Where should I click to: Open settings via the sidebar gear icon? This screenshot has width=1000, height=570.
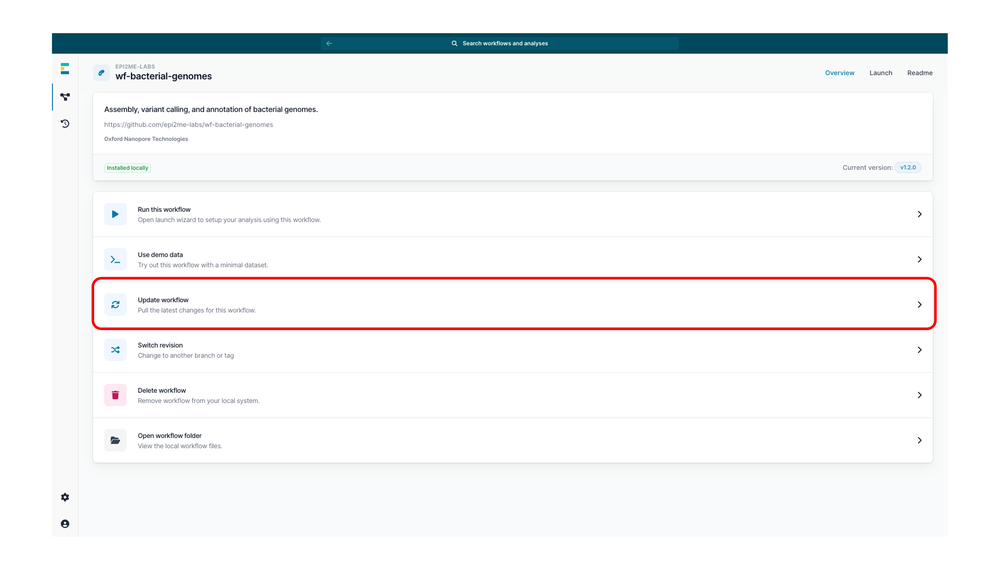[65, 497]
